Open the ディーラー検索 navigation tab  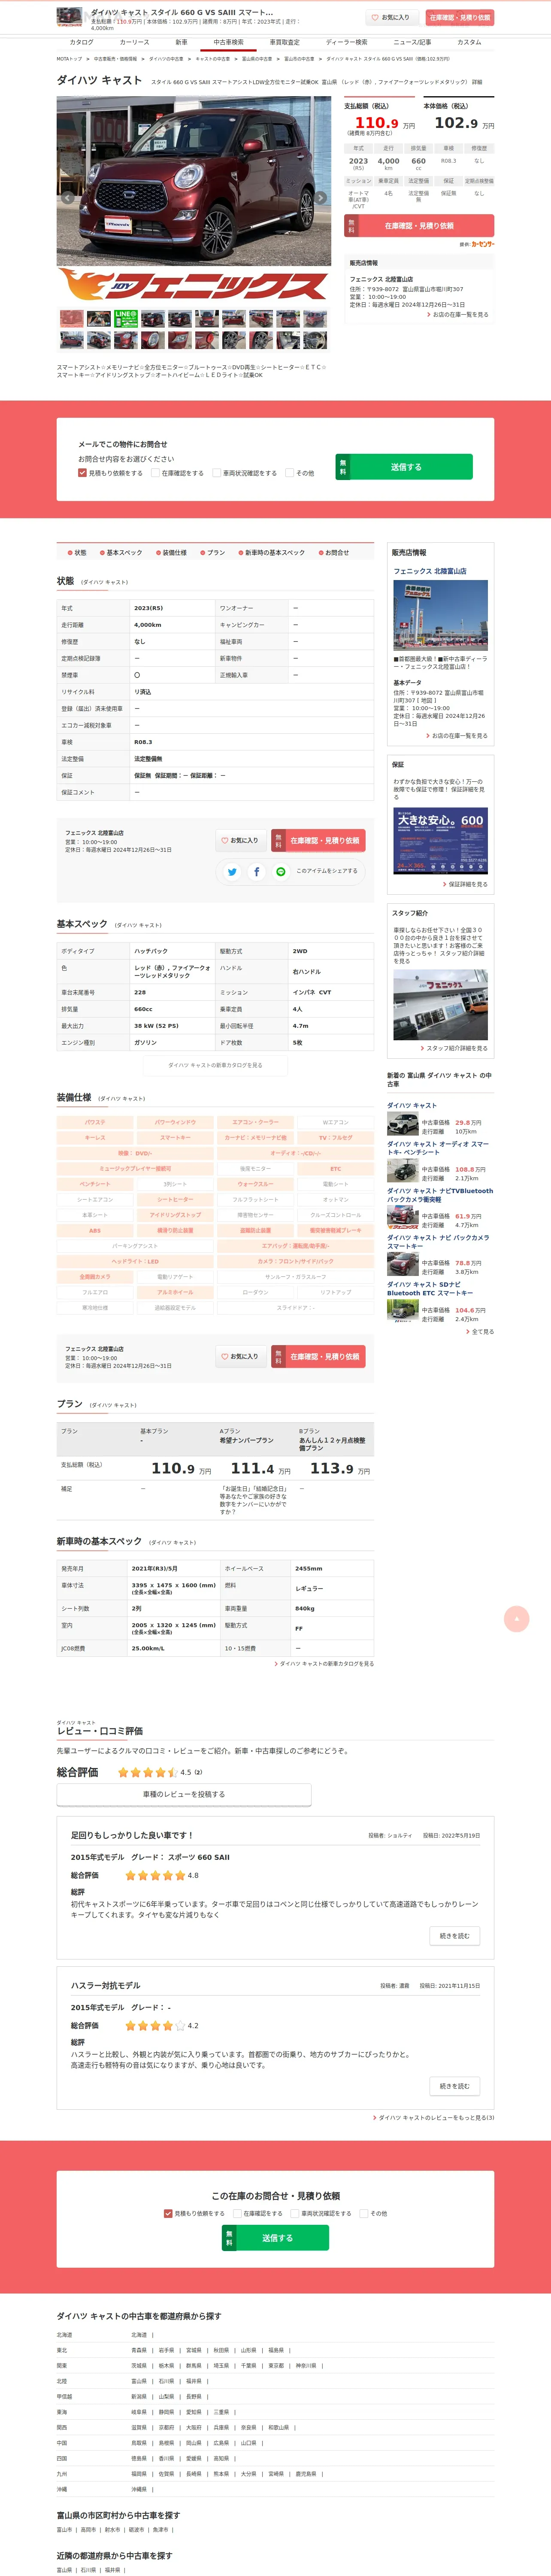[x=346, y=43]
